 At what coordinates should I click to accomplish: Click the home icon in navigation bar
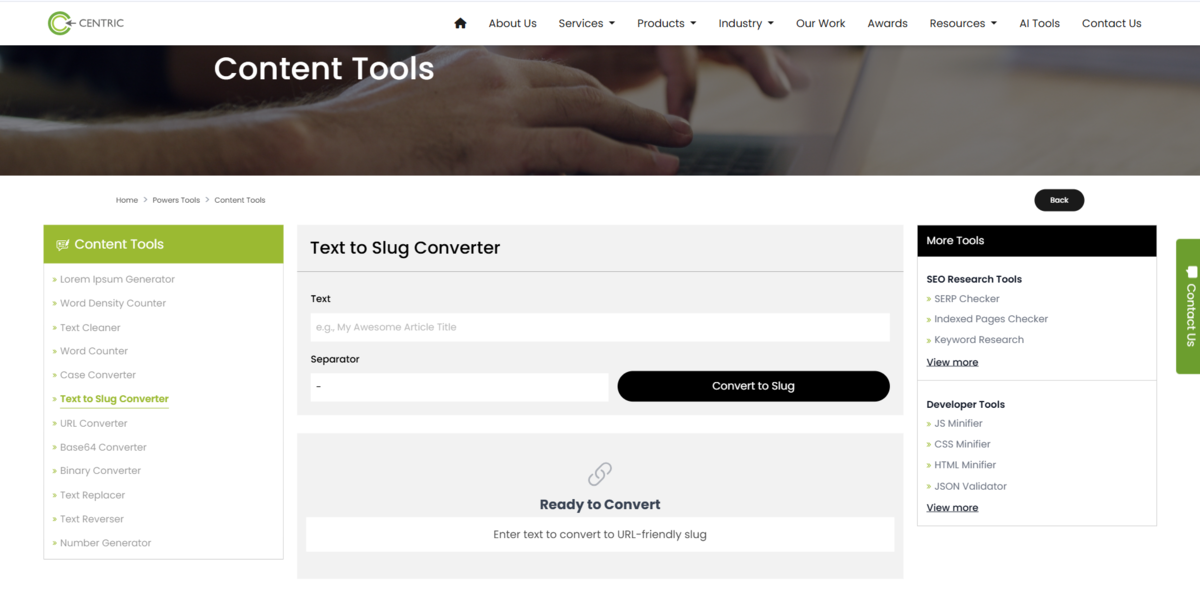460,23
